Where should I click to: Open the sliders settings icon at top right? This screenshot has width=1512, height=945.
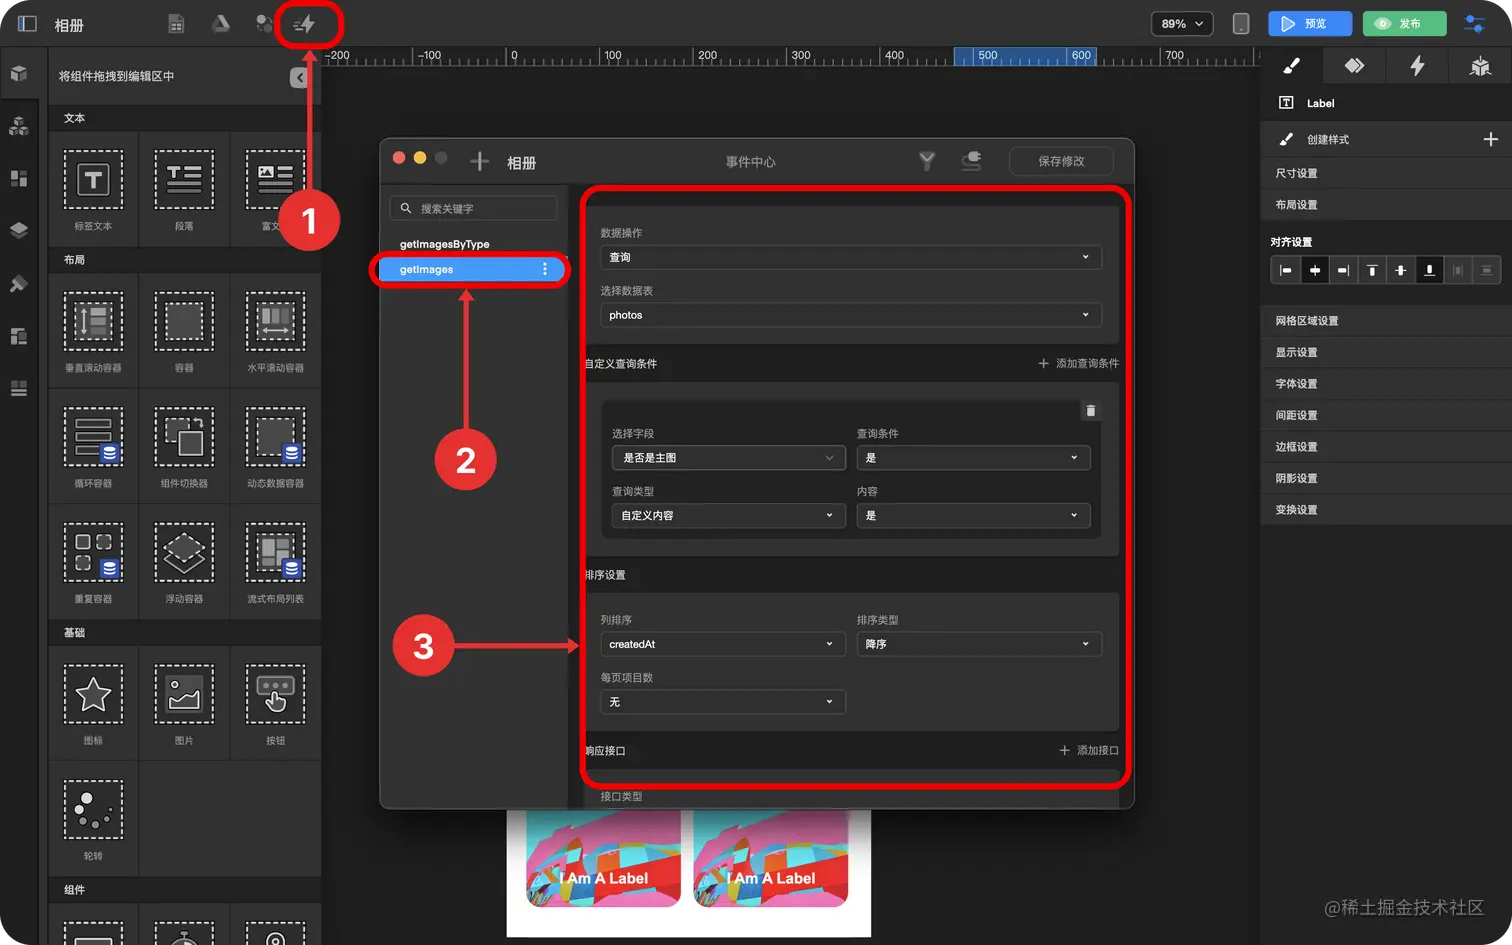click(x=1474, y=24)
